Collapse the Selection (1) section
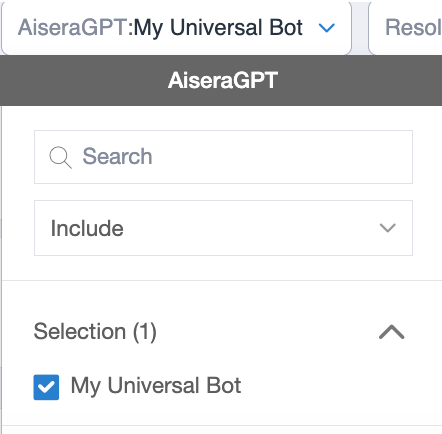The height and width of the screenshot is (434, 442). point(392,332)
